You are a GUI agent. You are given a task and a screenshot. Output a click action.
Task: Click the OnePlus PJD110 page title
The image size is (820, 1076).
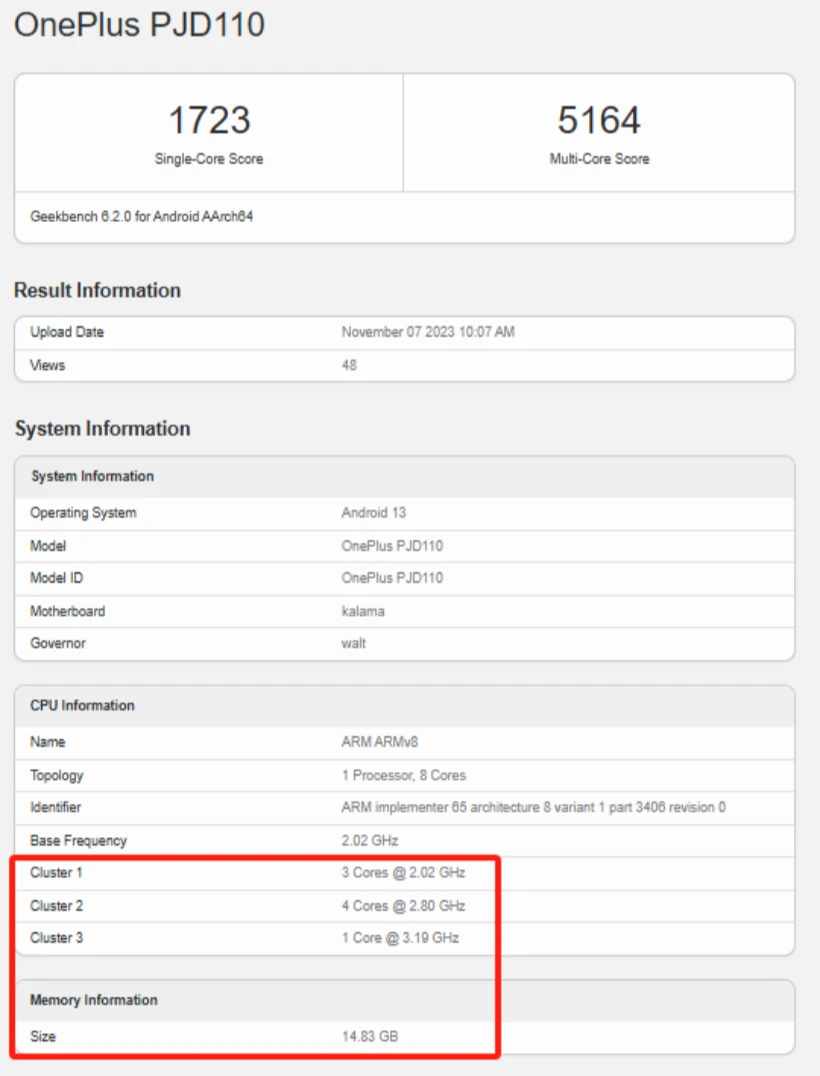pos(139,25)
